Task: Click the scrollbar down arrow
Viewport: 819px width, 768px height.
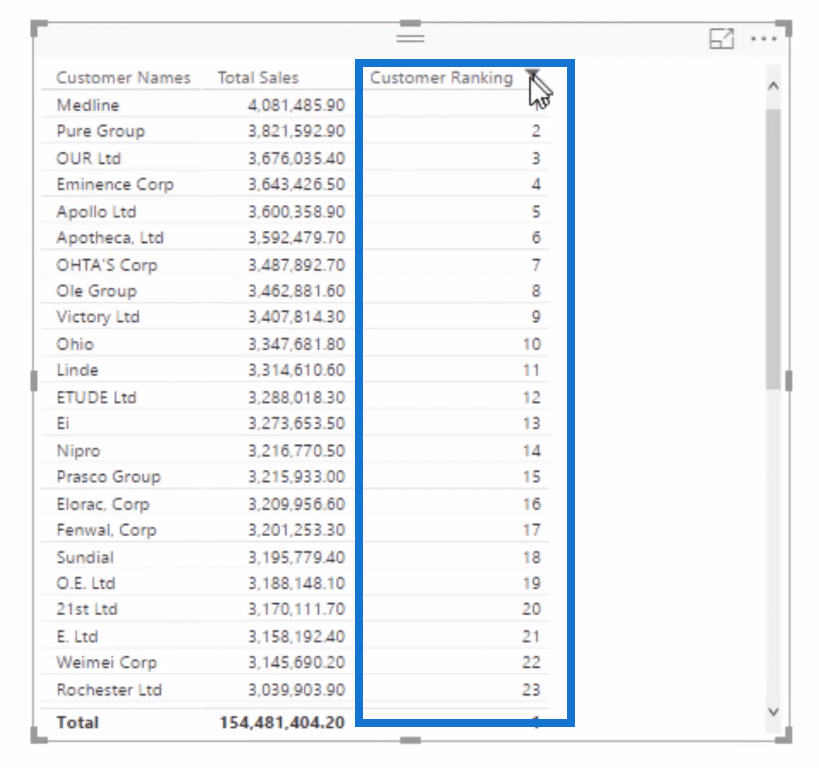Action: [774, 711]
